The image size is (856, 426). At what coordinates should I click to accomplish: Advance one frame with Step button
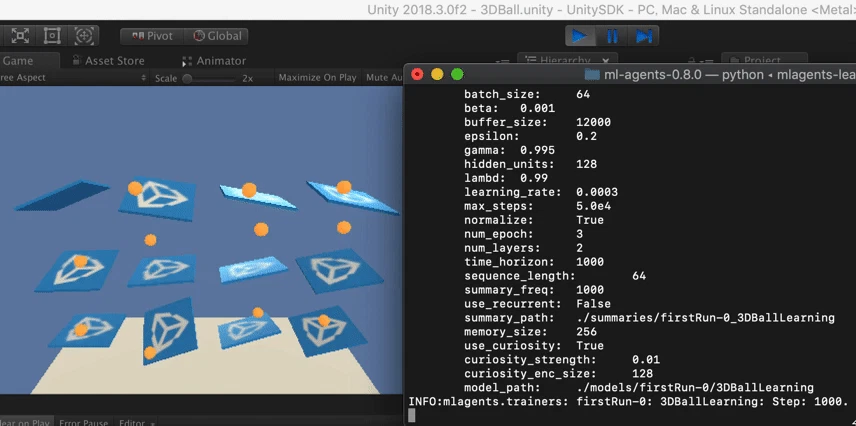click(x=644, y=36)
